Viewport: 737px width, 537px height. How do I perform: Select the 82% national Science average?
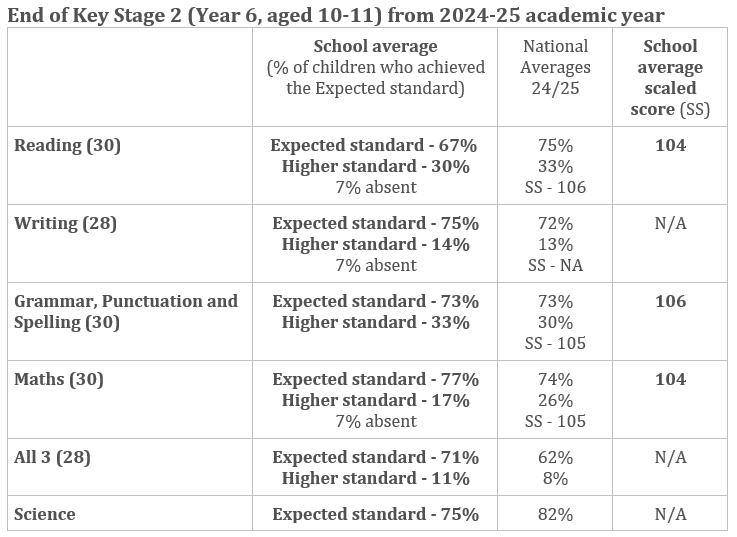pyautogui.click(x=556, y=514)
